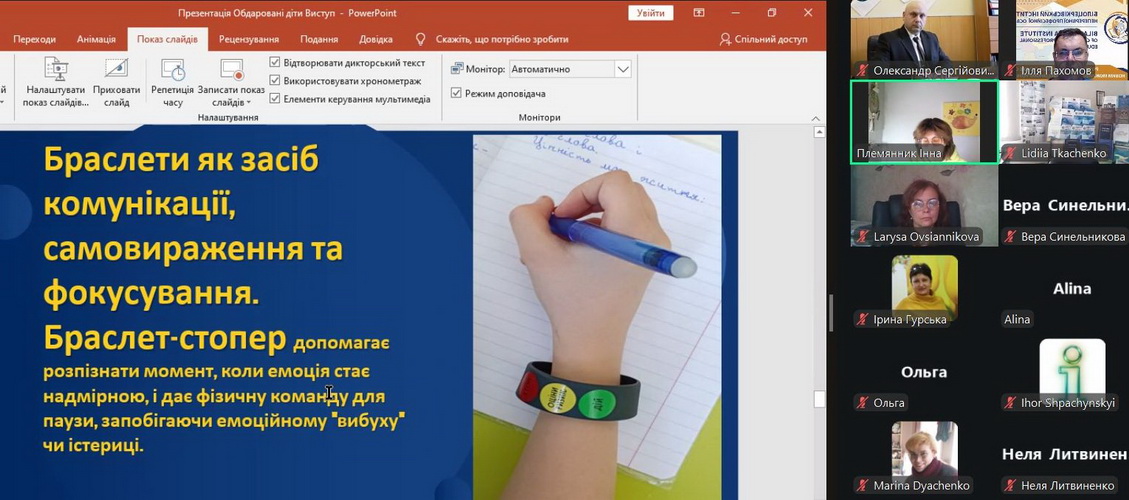The width and height of the screenshot is (1129, 500).
Task: Click the slide's vertical scrollbar thumb
Action: point(819,400)
